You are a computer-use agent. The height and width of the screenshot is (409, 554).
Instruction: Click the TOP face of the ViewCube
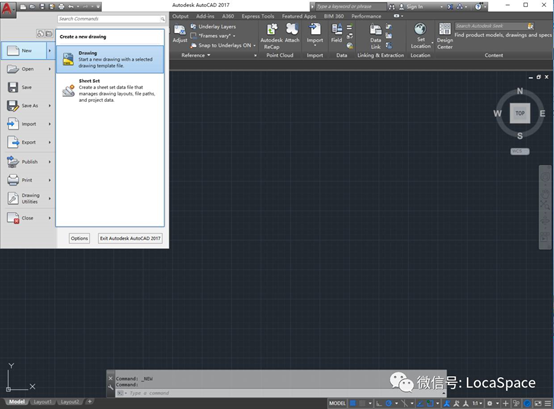520,113
